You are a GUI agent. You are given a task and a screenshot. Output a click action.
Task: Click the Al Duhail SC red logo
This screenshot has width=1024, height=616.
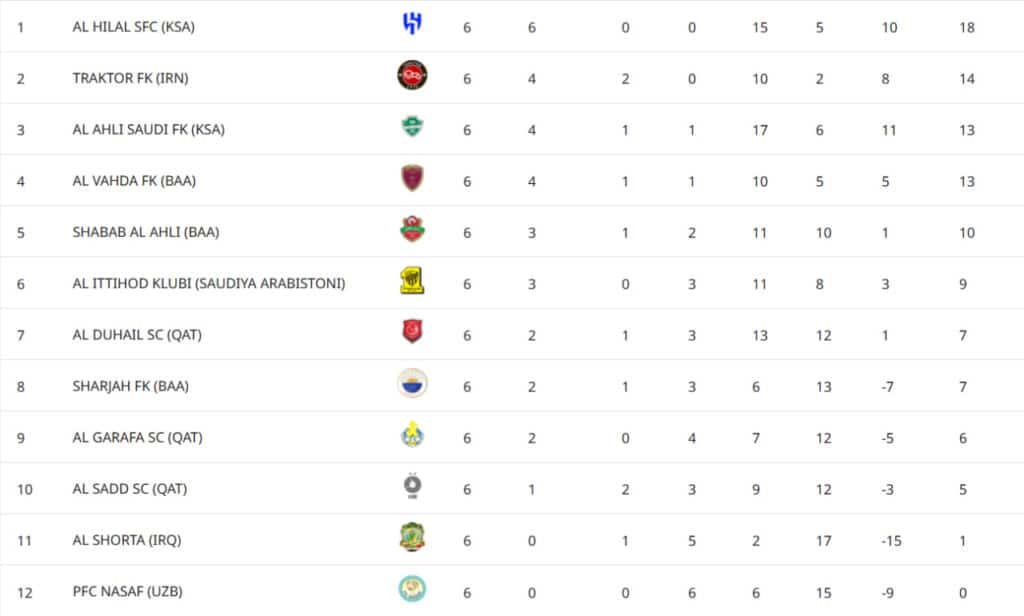click(412, 332)
